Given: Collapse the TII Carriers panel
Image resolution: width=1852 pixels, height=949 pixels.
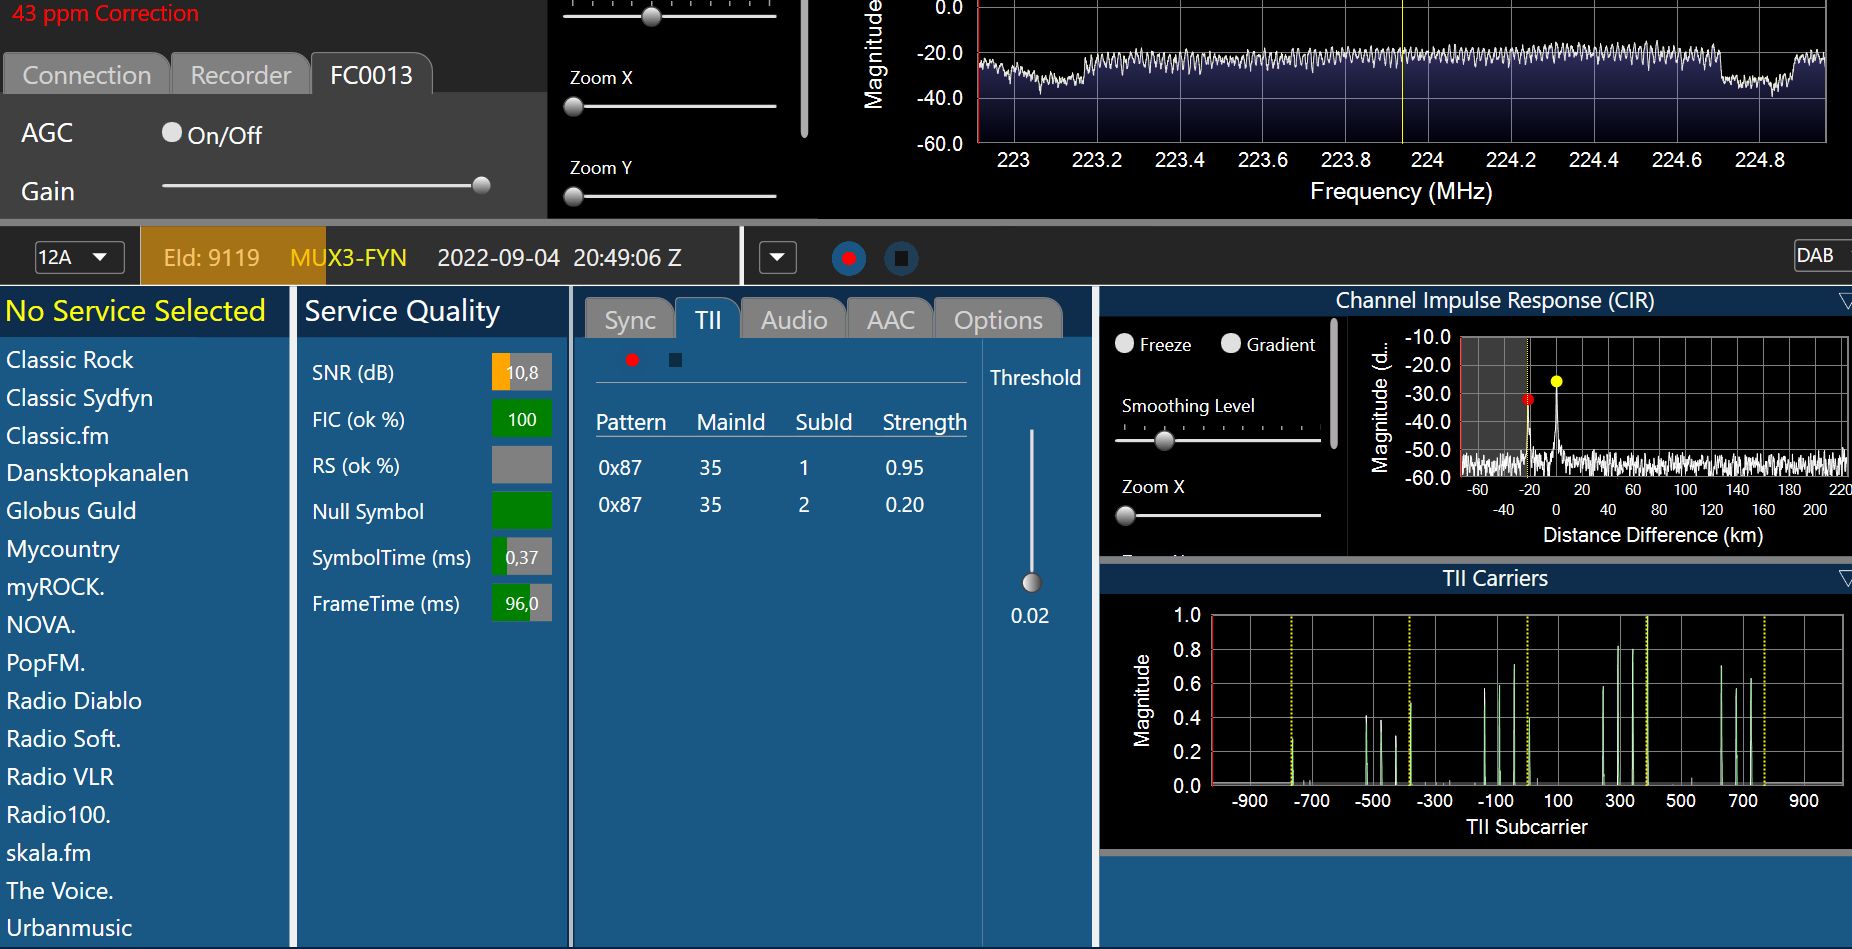Looking at the screenshot, I should pyautogui.click(x=1844, y=579).
